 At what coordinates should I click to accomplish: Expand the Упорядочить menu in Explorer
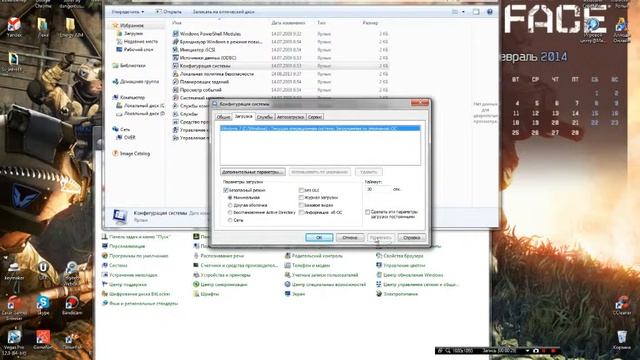point(128,12)
